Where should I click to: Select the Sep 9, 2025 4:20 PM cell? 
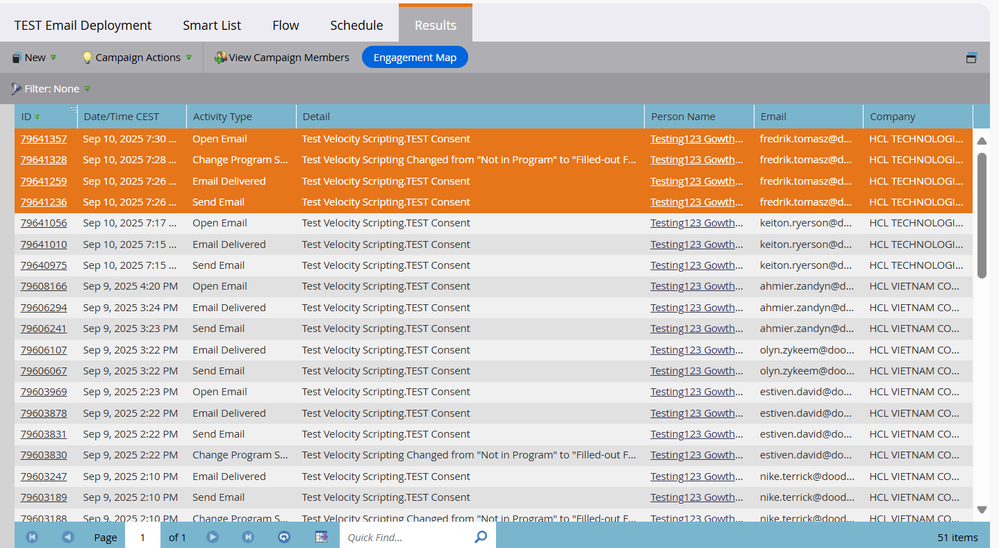point(130,286)
